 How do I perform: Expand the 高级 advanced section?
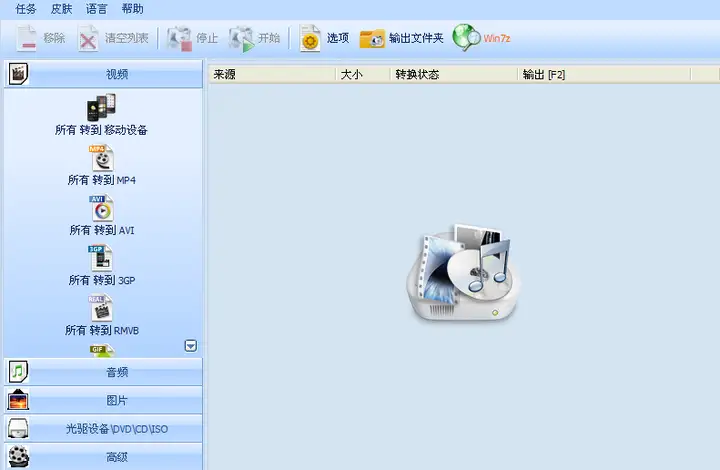pyautogui.click(x=103, y=457)
